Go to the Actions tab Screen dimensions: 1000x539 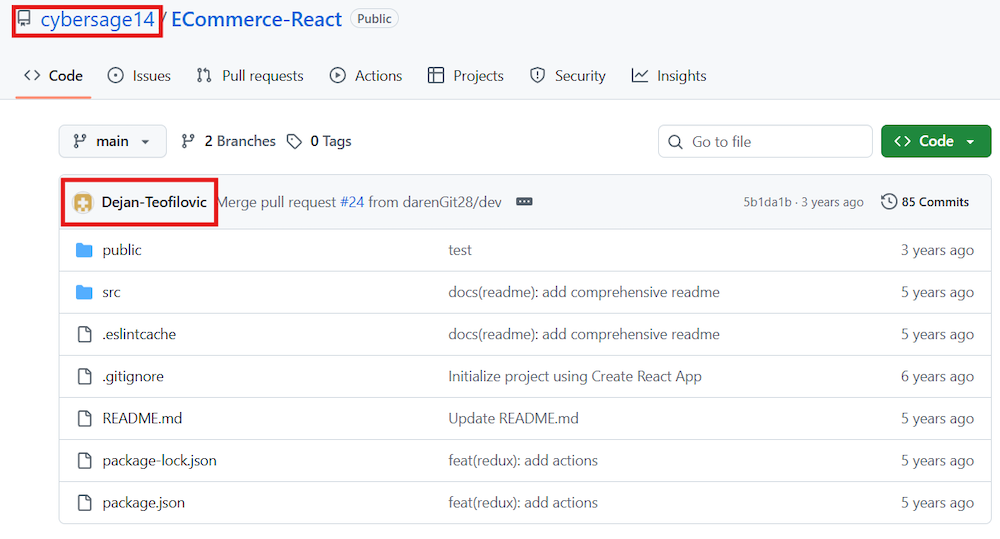pos(365,76)
